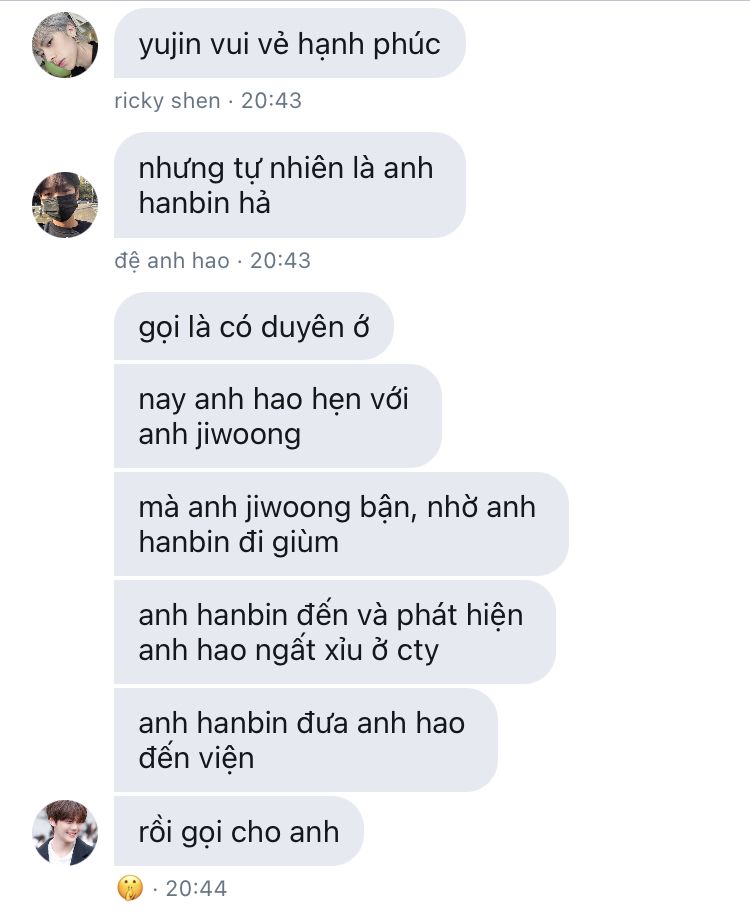Select 'anh hanbin đến và phát hiện' bubble

[x=335, y=632]
